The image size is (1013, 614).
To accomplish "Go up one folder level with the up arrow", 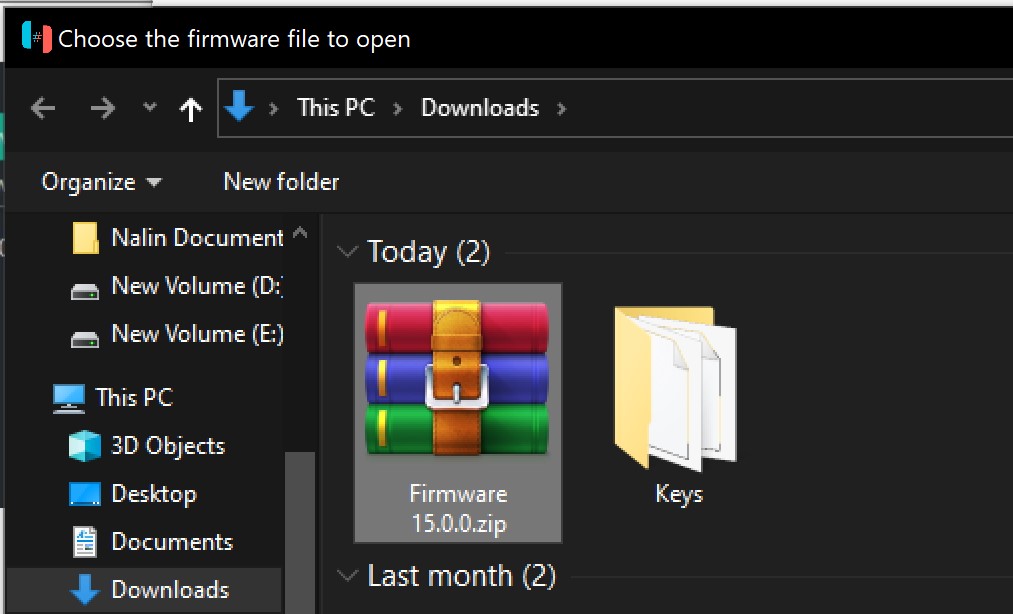I will [x=190, y=108].
